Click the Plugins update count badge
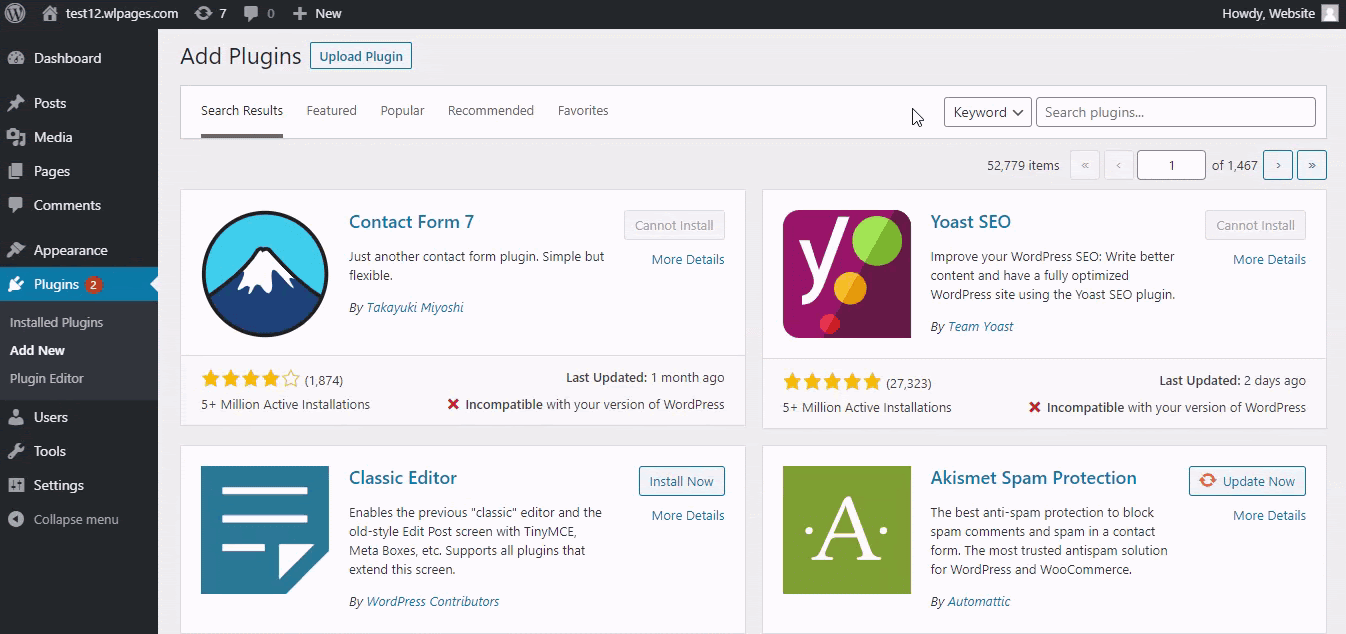This screenshot has height=634, width=1346. pyautogui.click(x=93, y=284)
